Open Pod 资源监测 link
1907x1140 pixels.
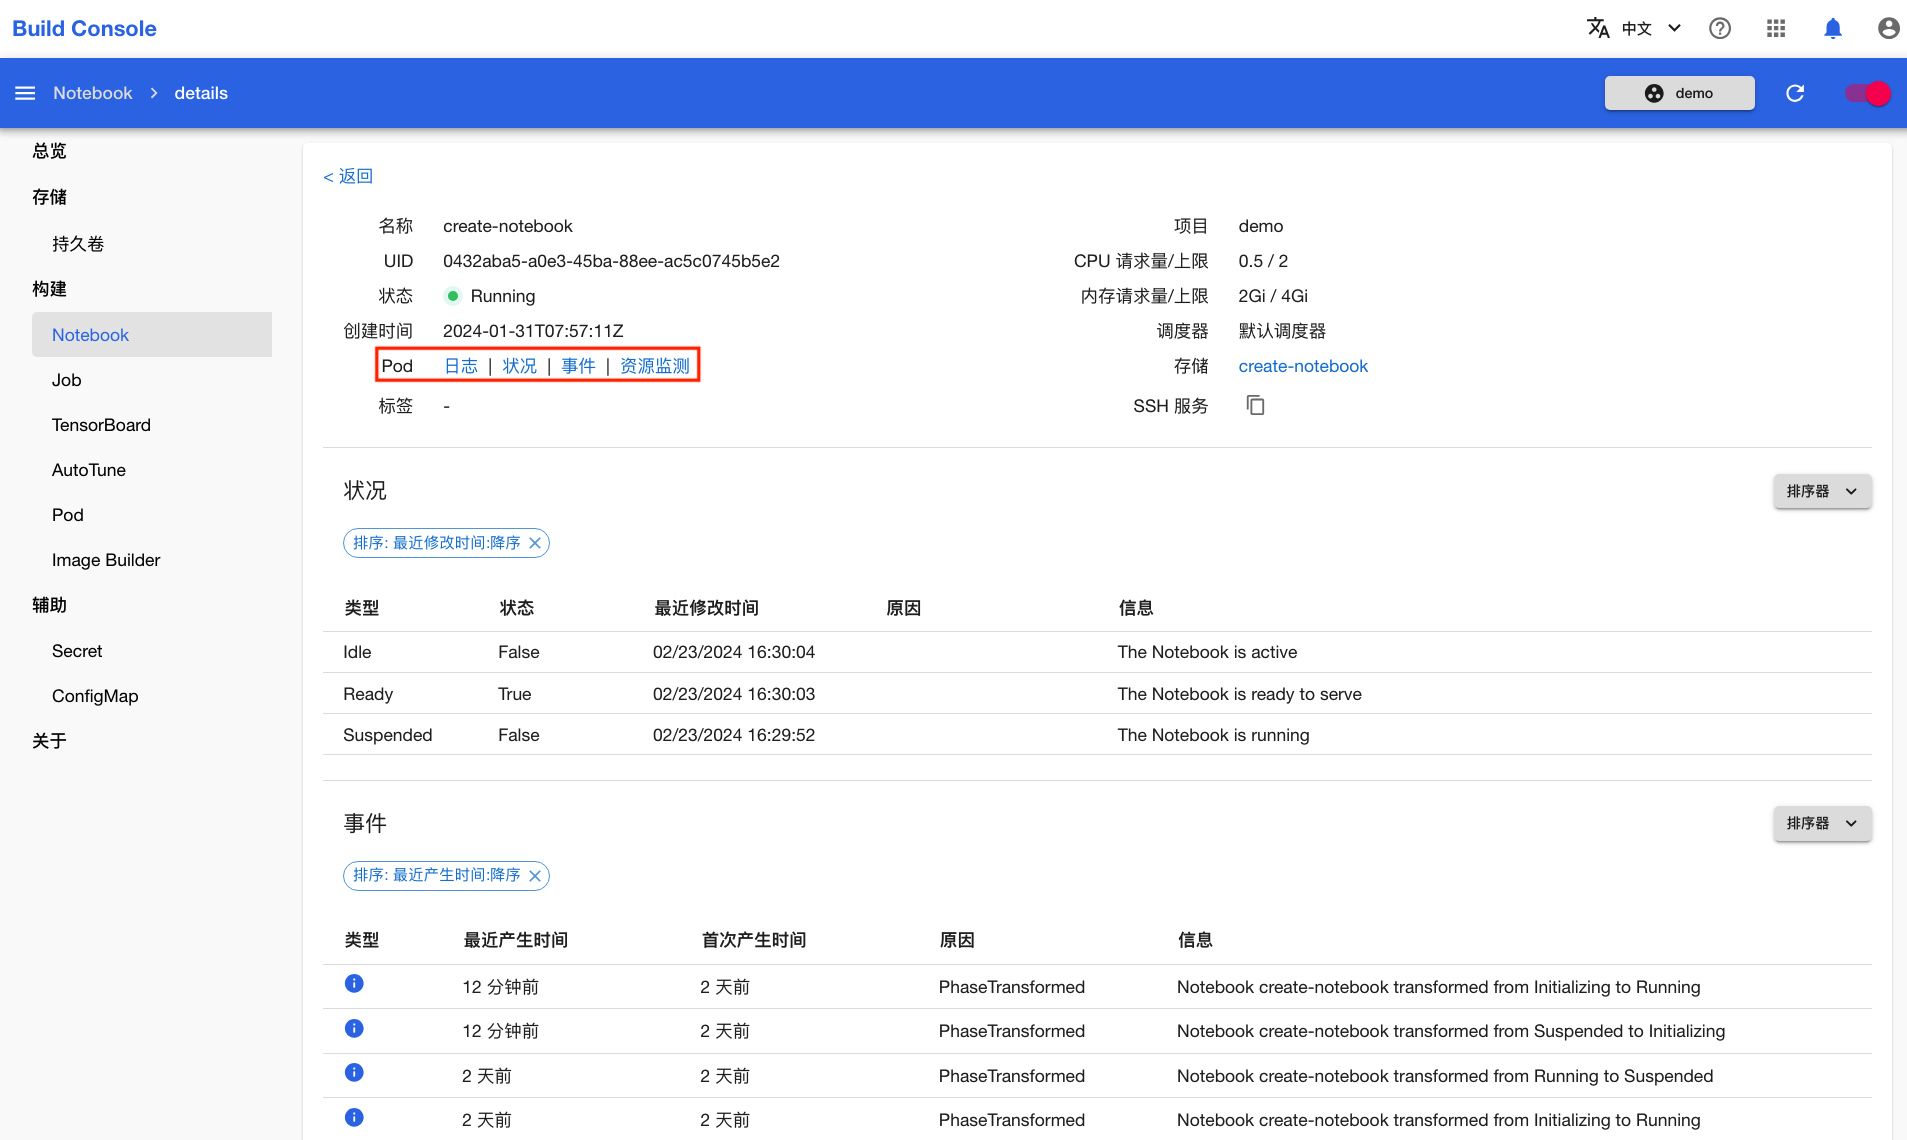(655, 366)
